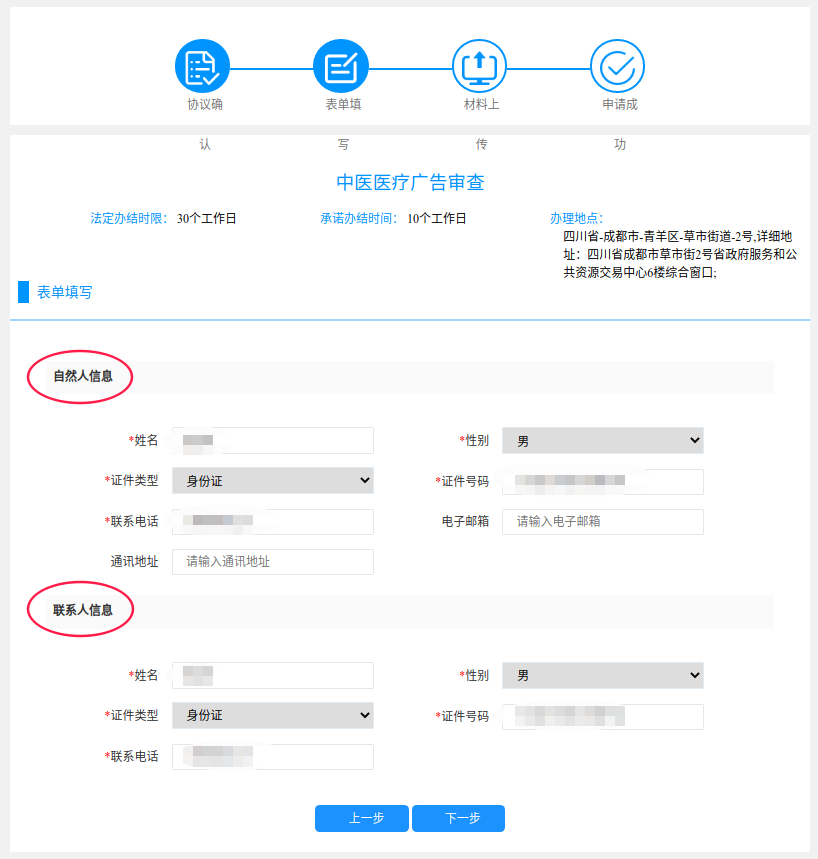The width and height of the screenshot is (818, 859).
Task: Click the 联系人信息 section header
Action: [x=83, y=610]
